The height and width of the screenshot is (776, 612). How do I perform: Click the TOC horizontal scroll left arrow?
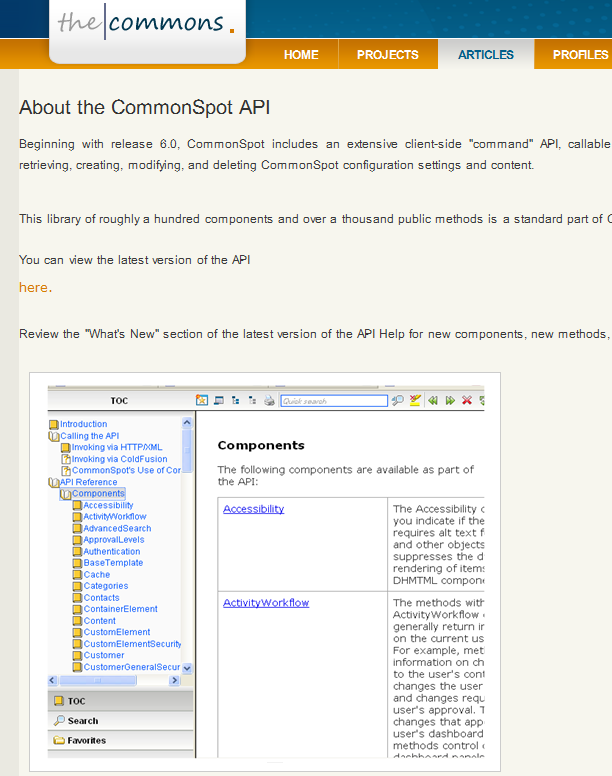pyautogui.click(x=53, y=680)
